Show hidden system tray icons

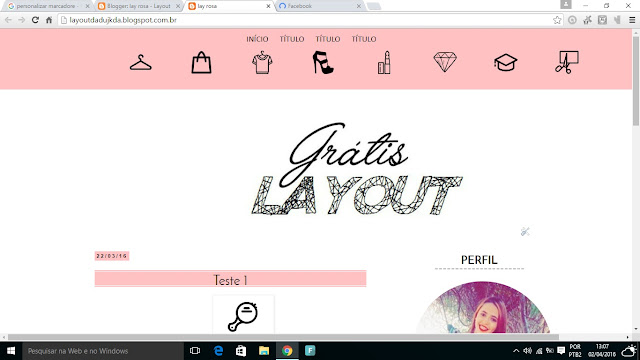click(516, 351)
